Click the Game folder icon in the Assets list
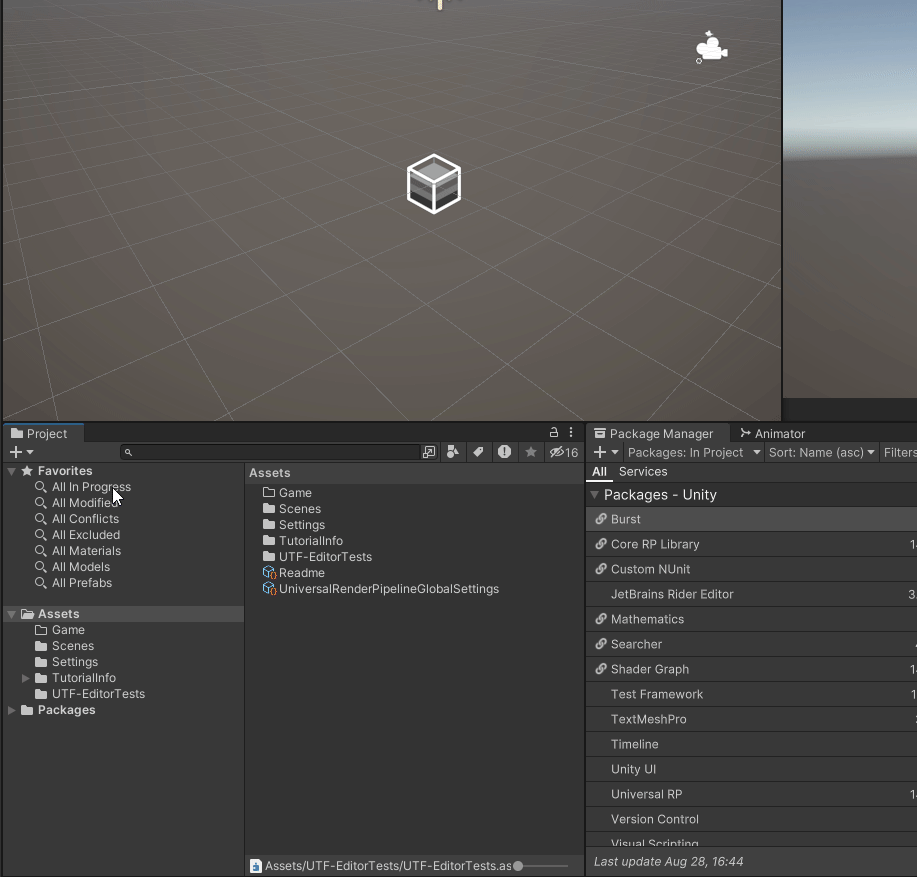The image size is (917, 877). point(269,492)
